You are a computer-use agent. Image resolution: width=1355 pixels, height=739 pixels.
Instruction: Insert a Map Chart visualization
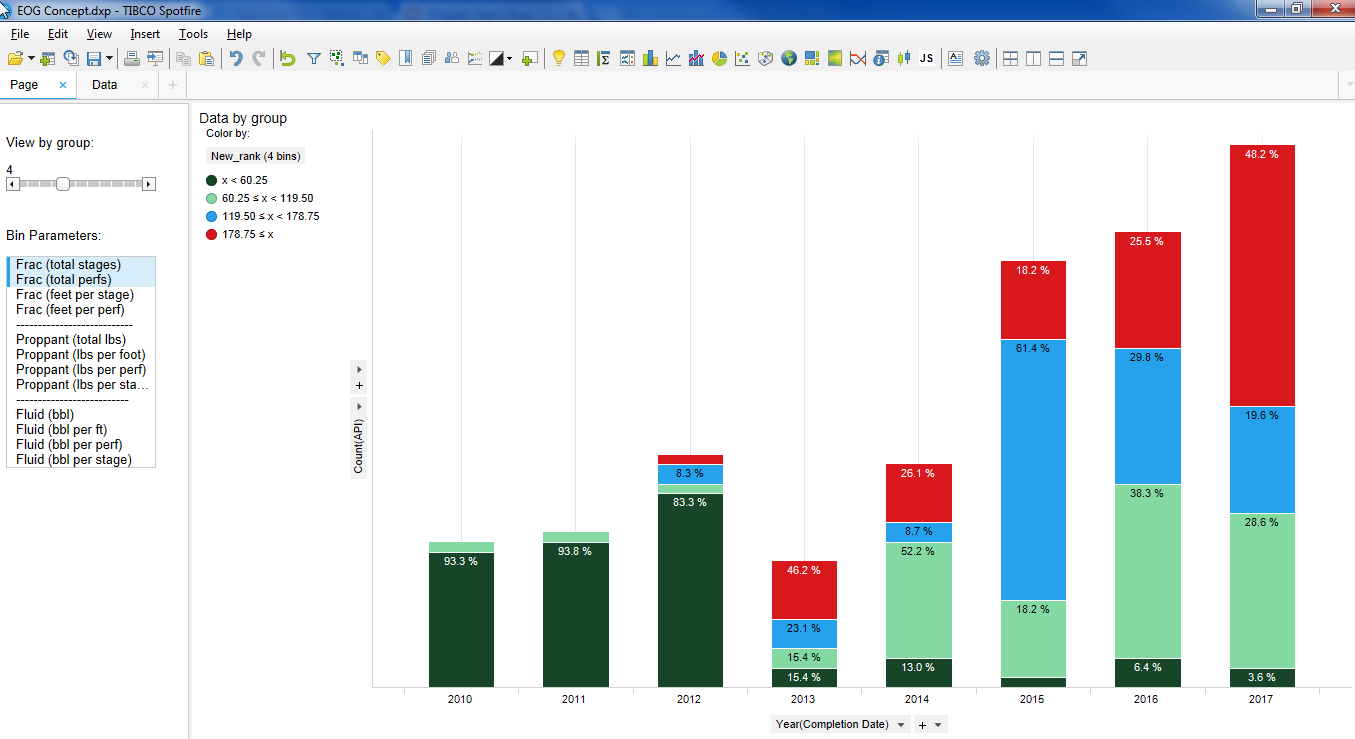tap(788, 58)
